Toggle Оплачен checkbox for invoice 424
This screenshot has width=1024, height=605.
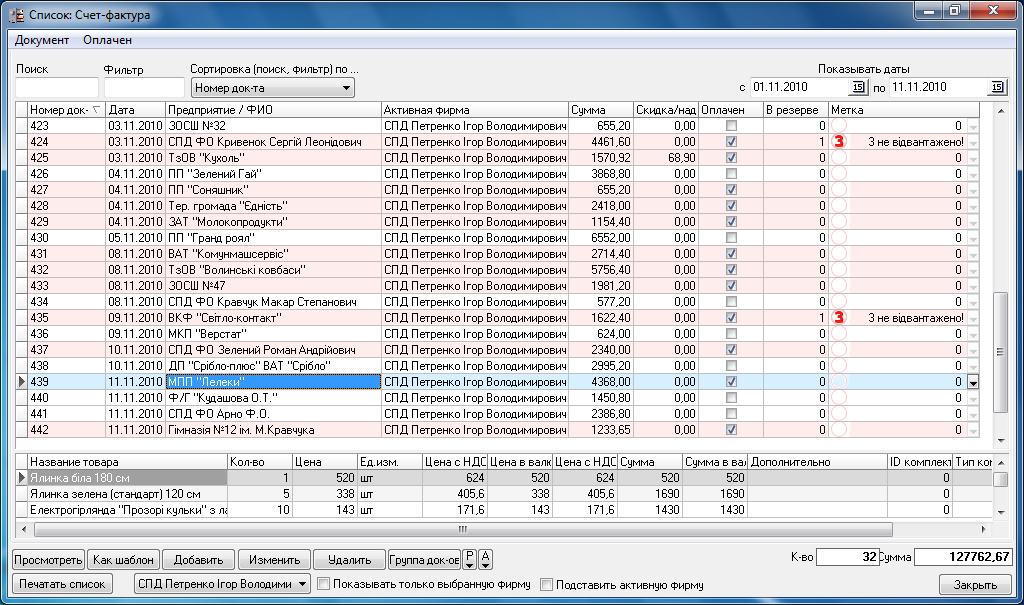point(731,142)
